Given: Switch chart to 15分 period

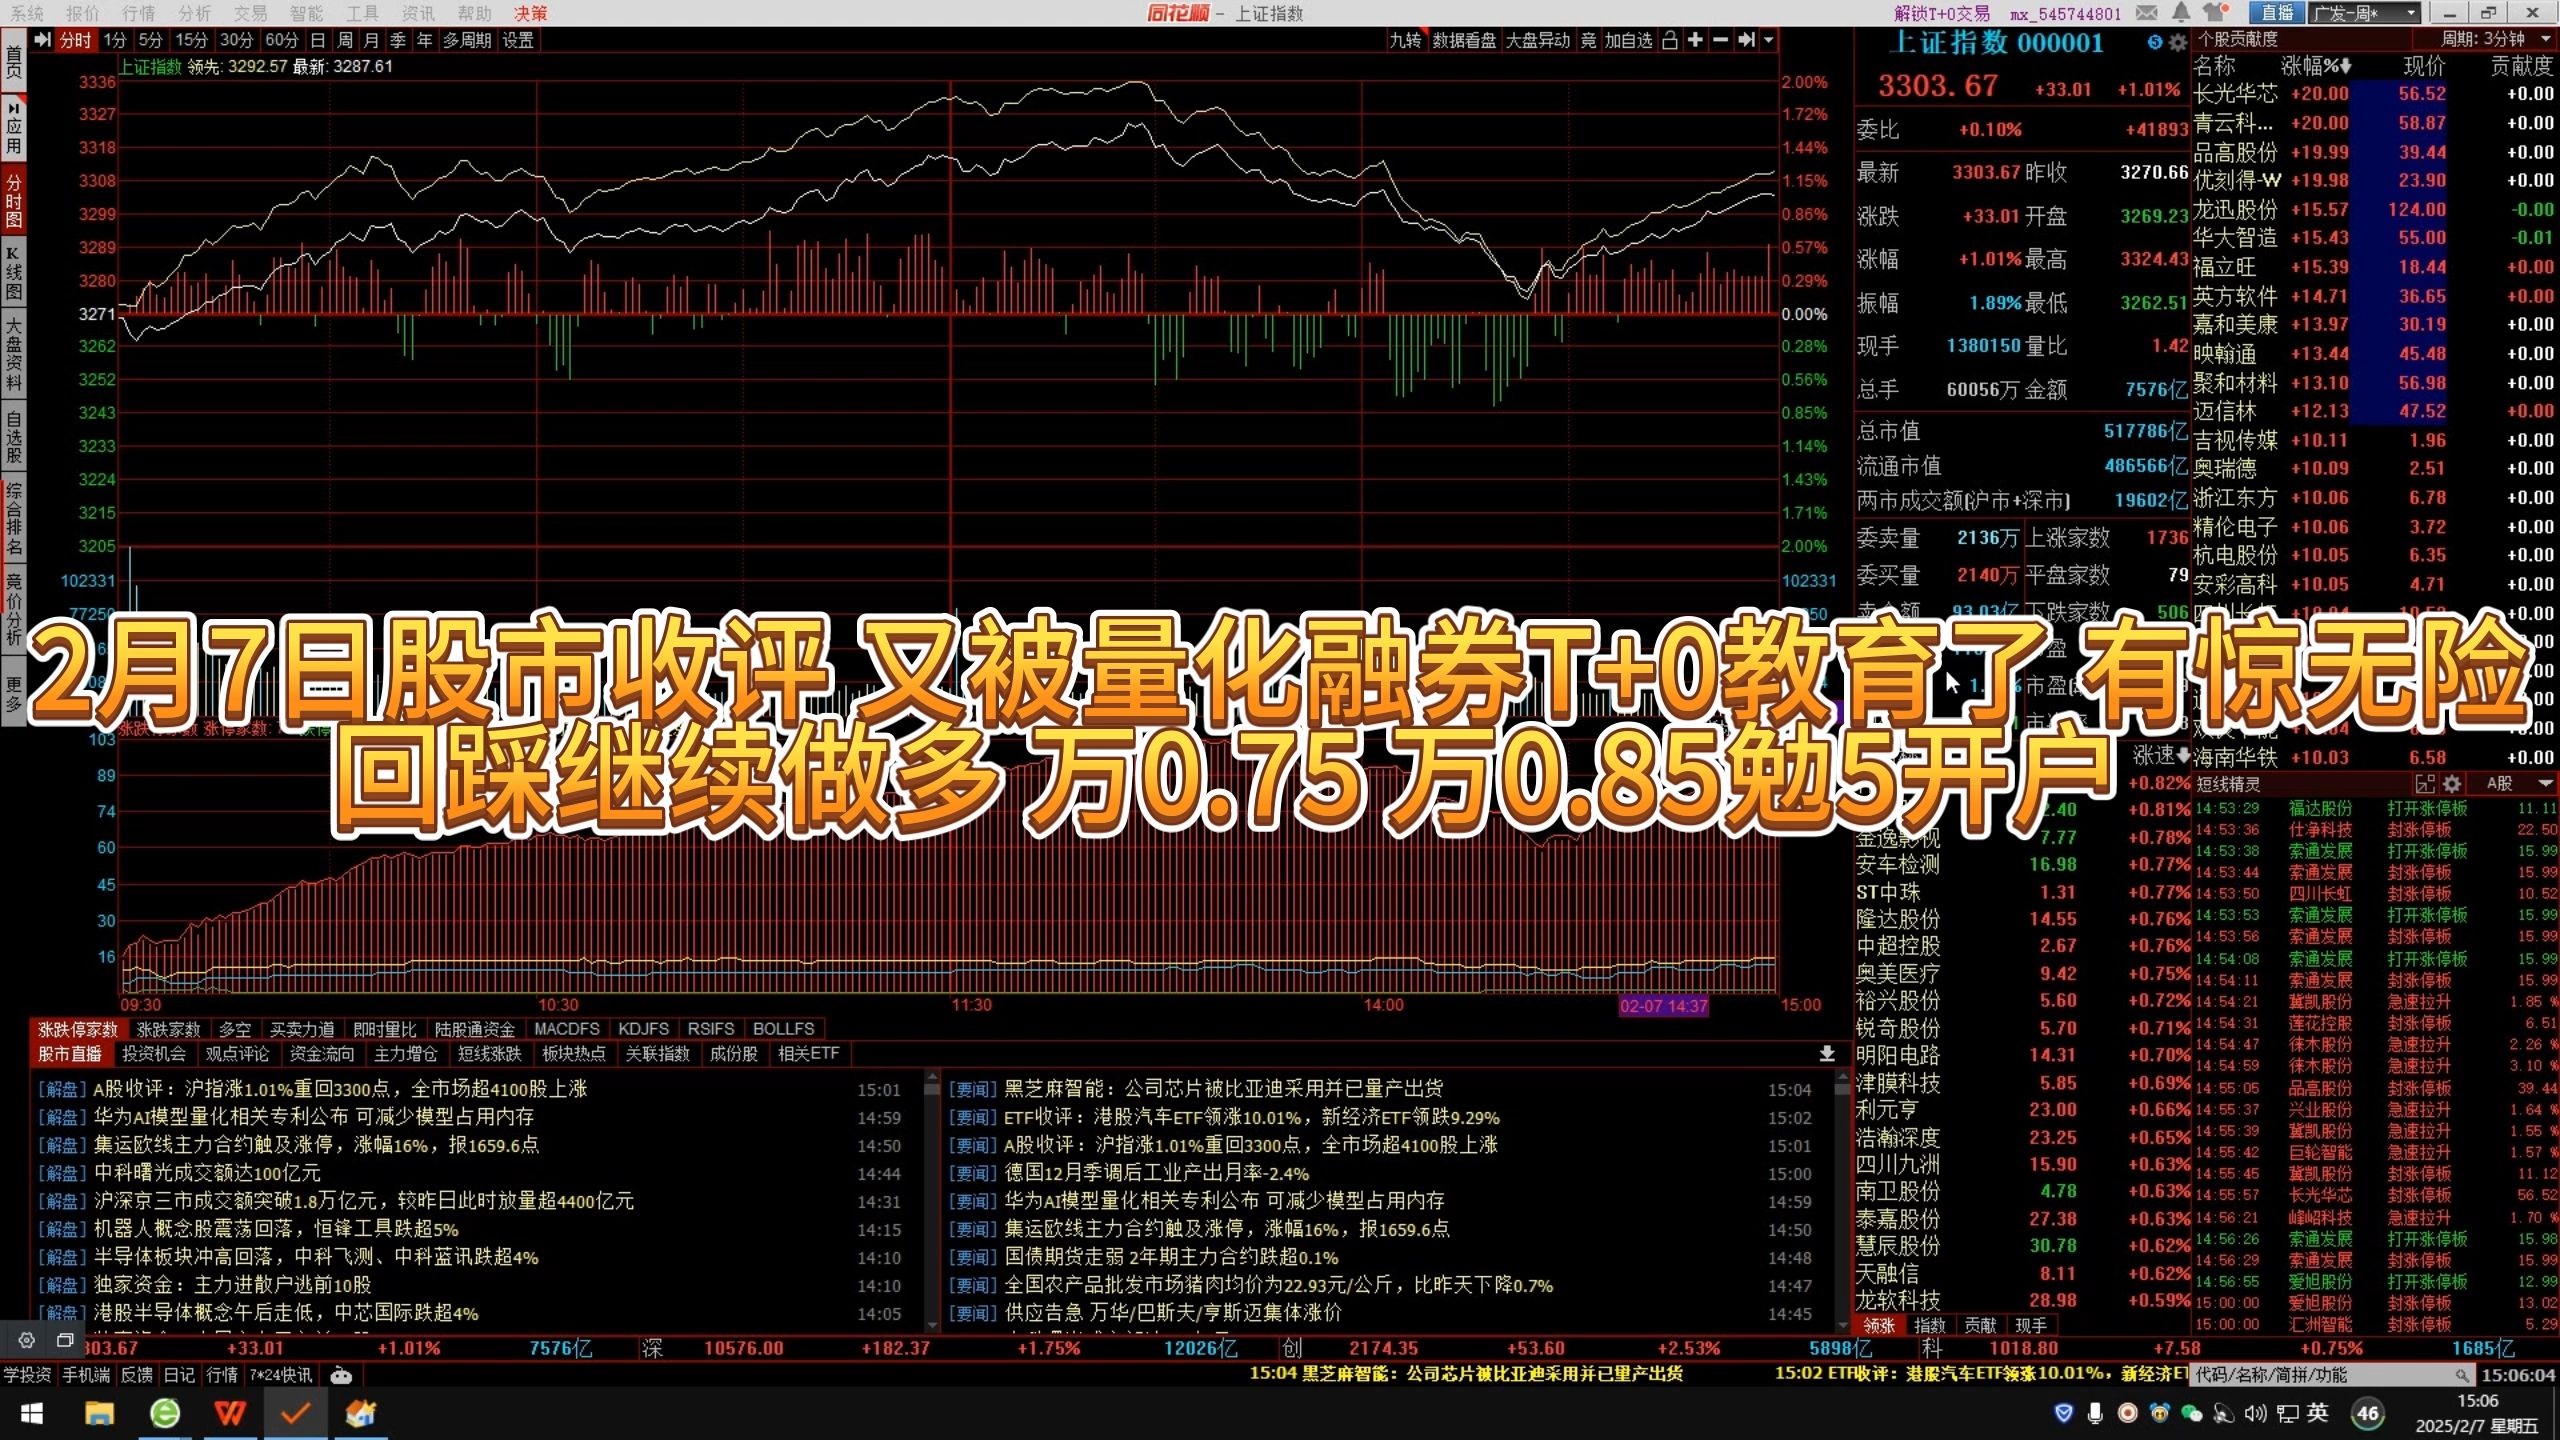Looking at the screenshot, I should click(191, 40).
